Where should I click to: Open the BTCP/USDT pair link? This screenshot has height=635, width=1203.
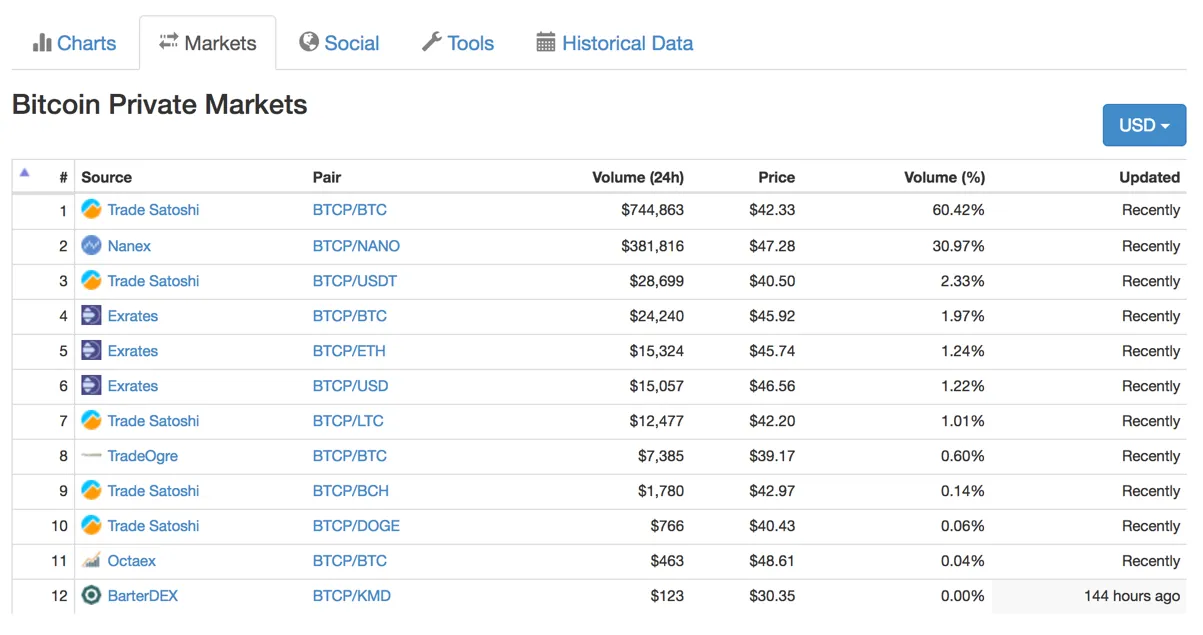355,281
